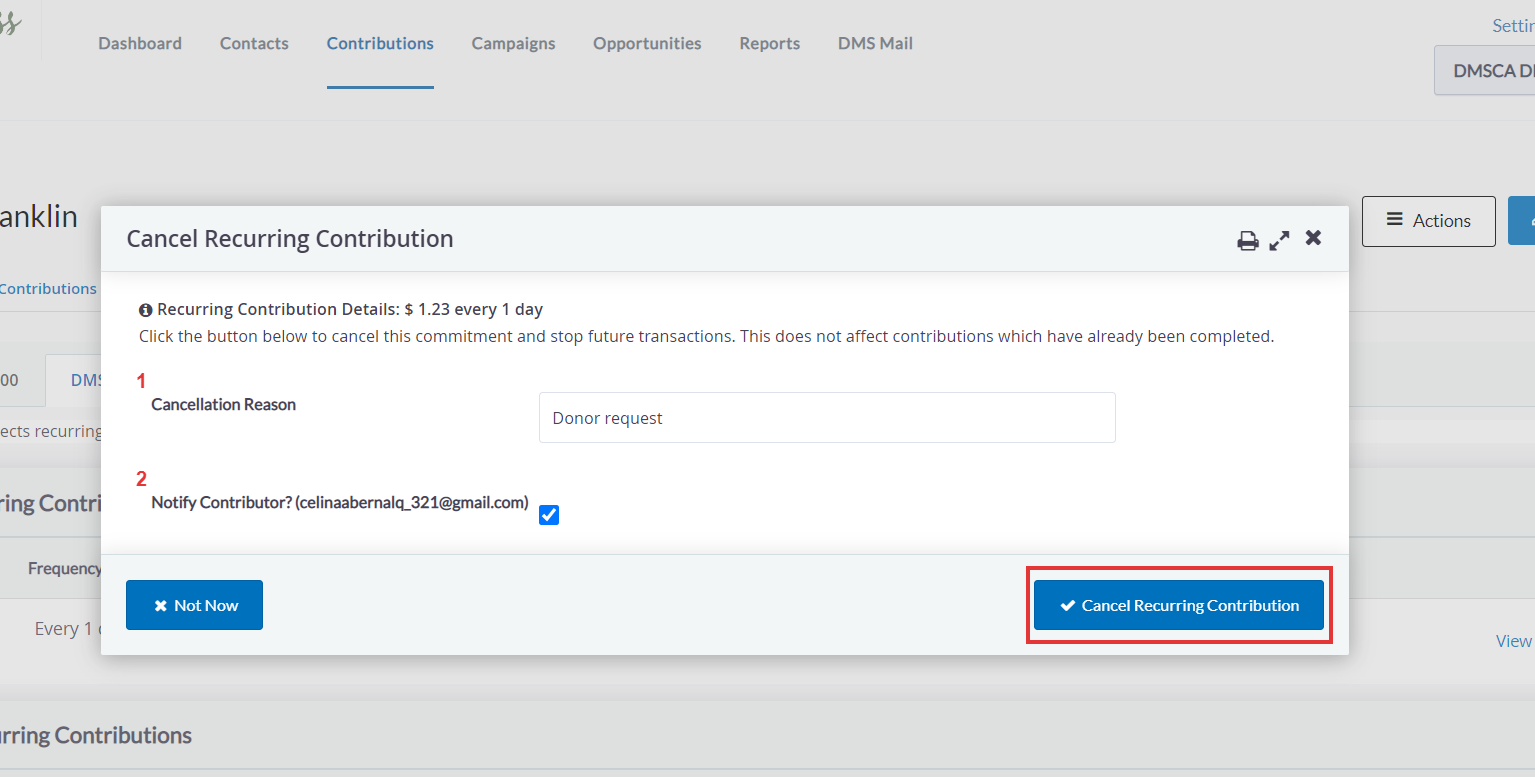The image size is (1535, 777).
Task: Expand the dialog to full screen
Action: click(1279, 240)
